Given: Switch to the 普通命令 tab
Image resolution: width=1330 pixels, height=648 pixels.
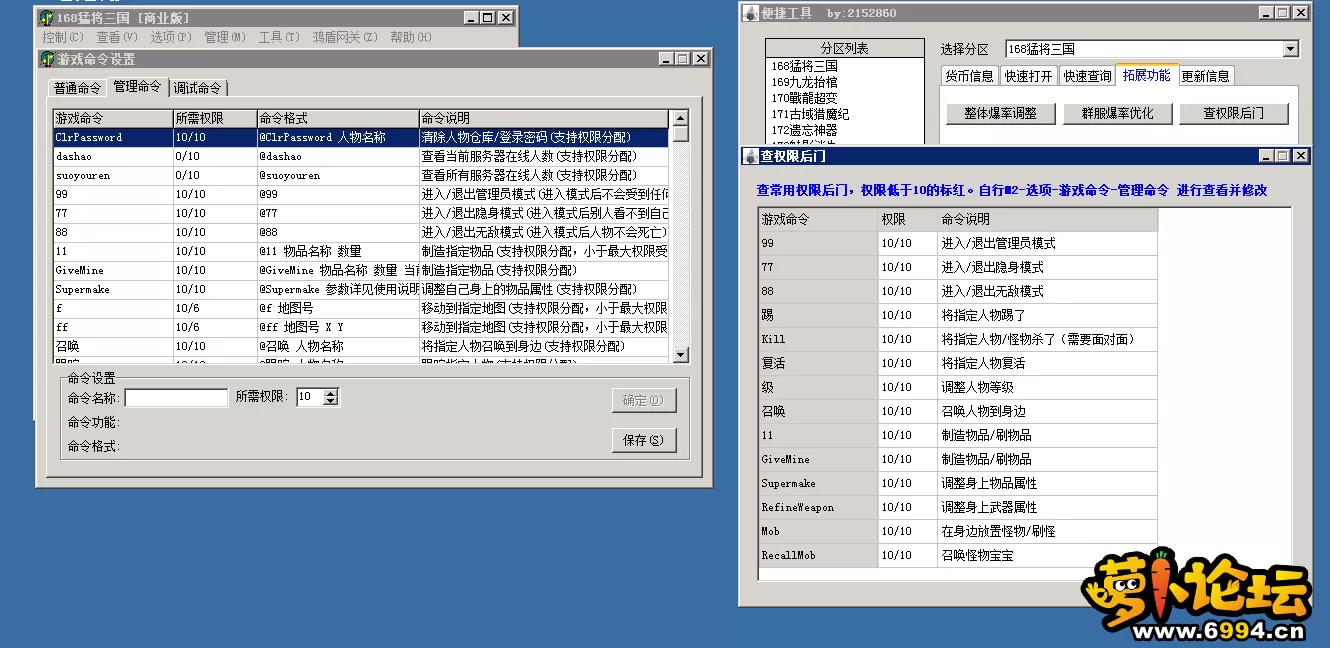Looking at the screenshot, I should click(x=78, y=88).
